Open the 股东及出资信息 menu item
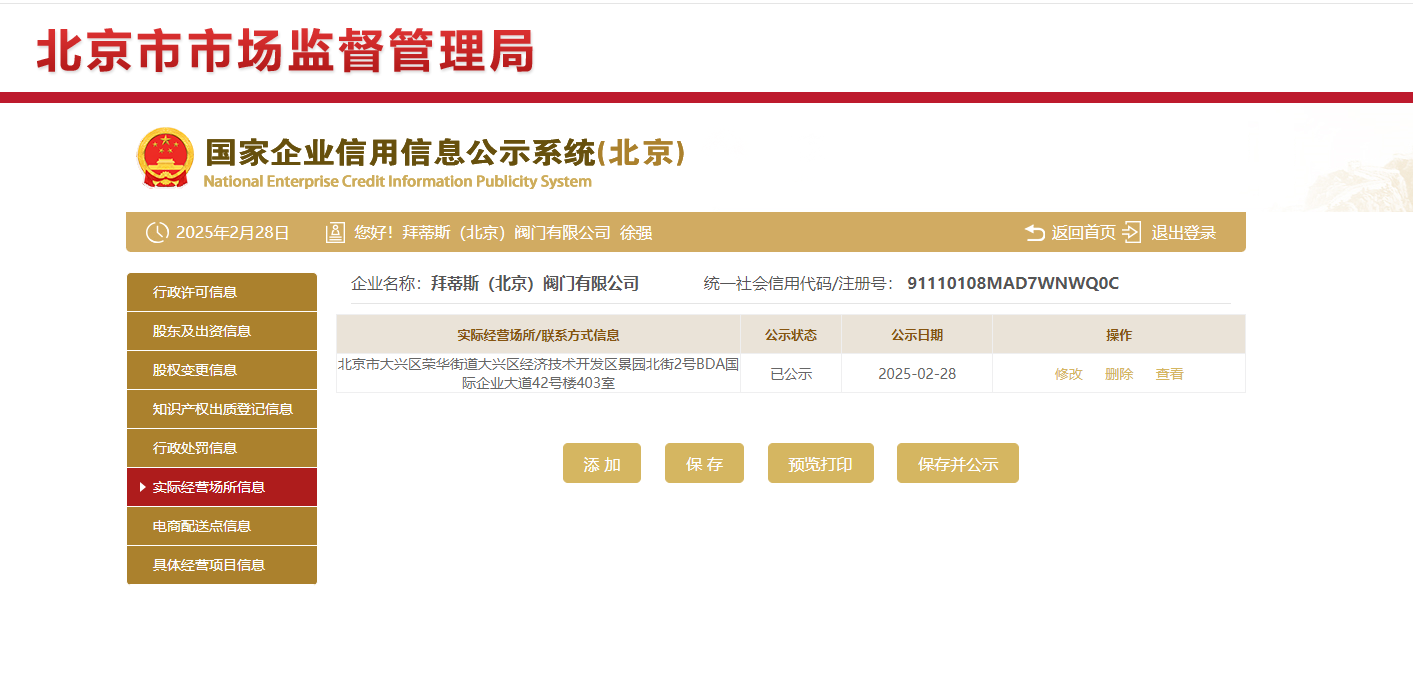 [222, 331]
